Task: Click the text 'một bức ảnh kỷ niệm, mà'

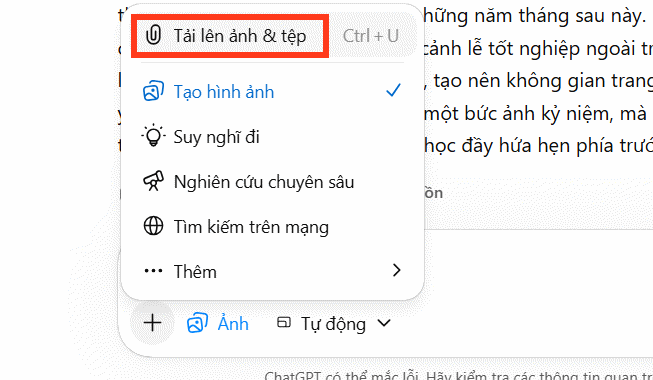Action: (535, 113)
